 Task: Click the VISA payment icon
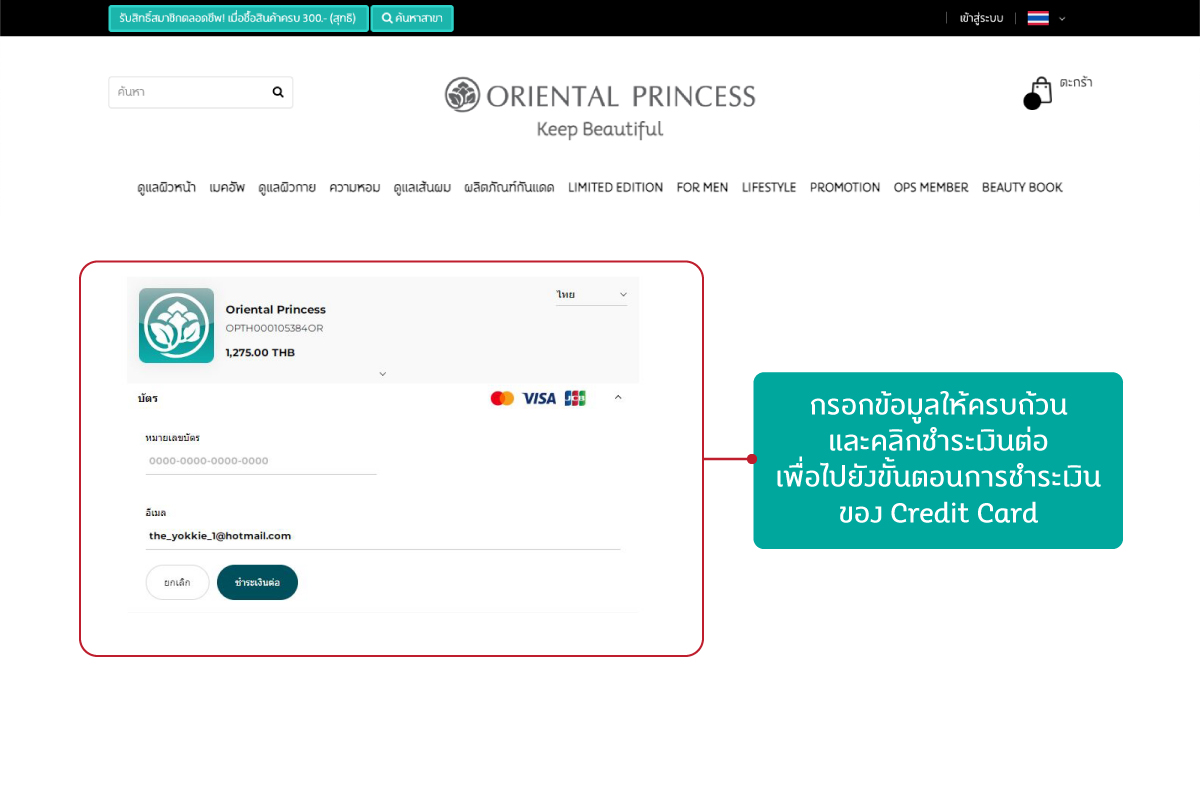539,398
